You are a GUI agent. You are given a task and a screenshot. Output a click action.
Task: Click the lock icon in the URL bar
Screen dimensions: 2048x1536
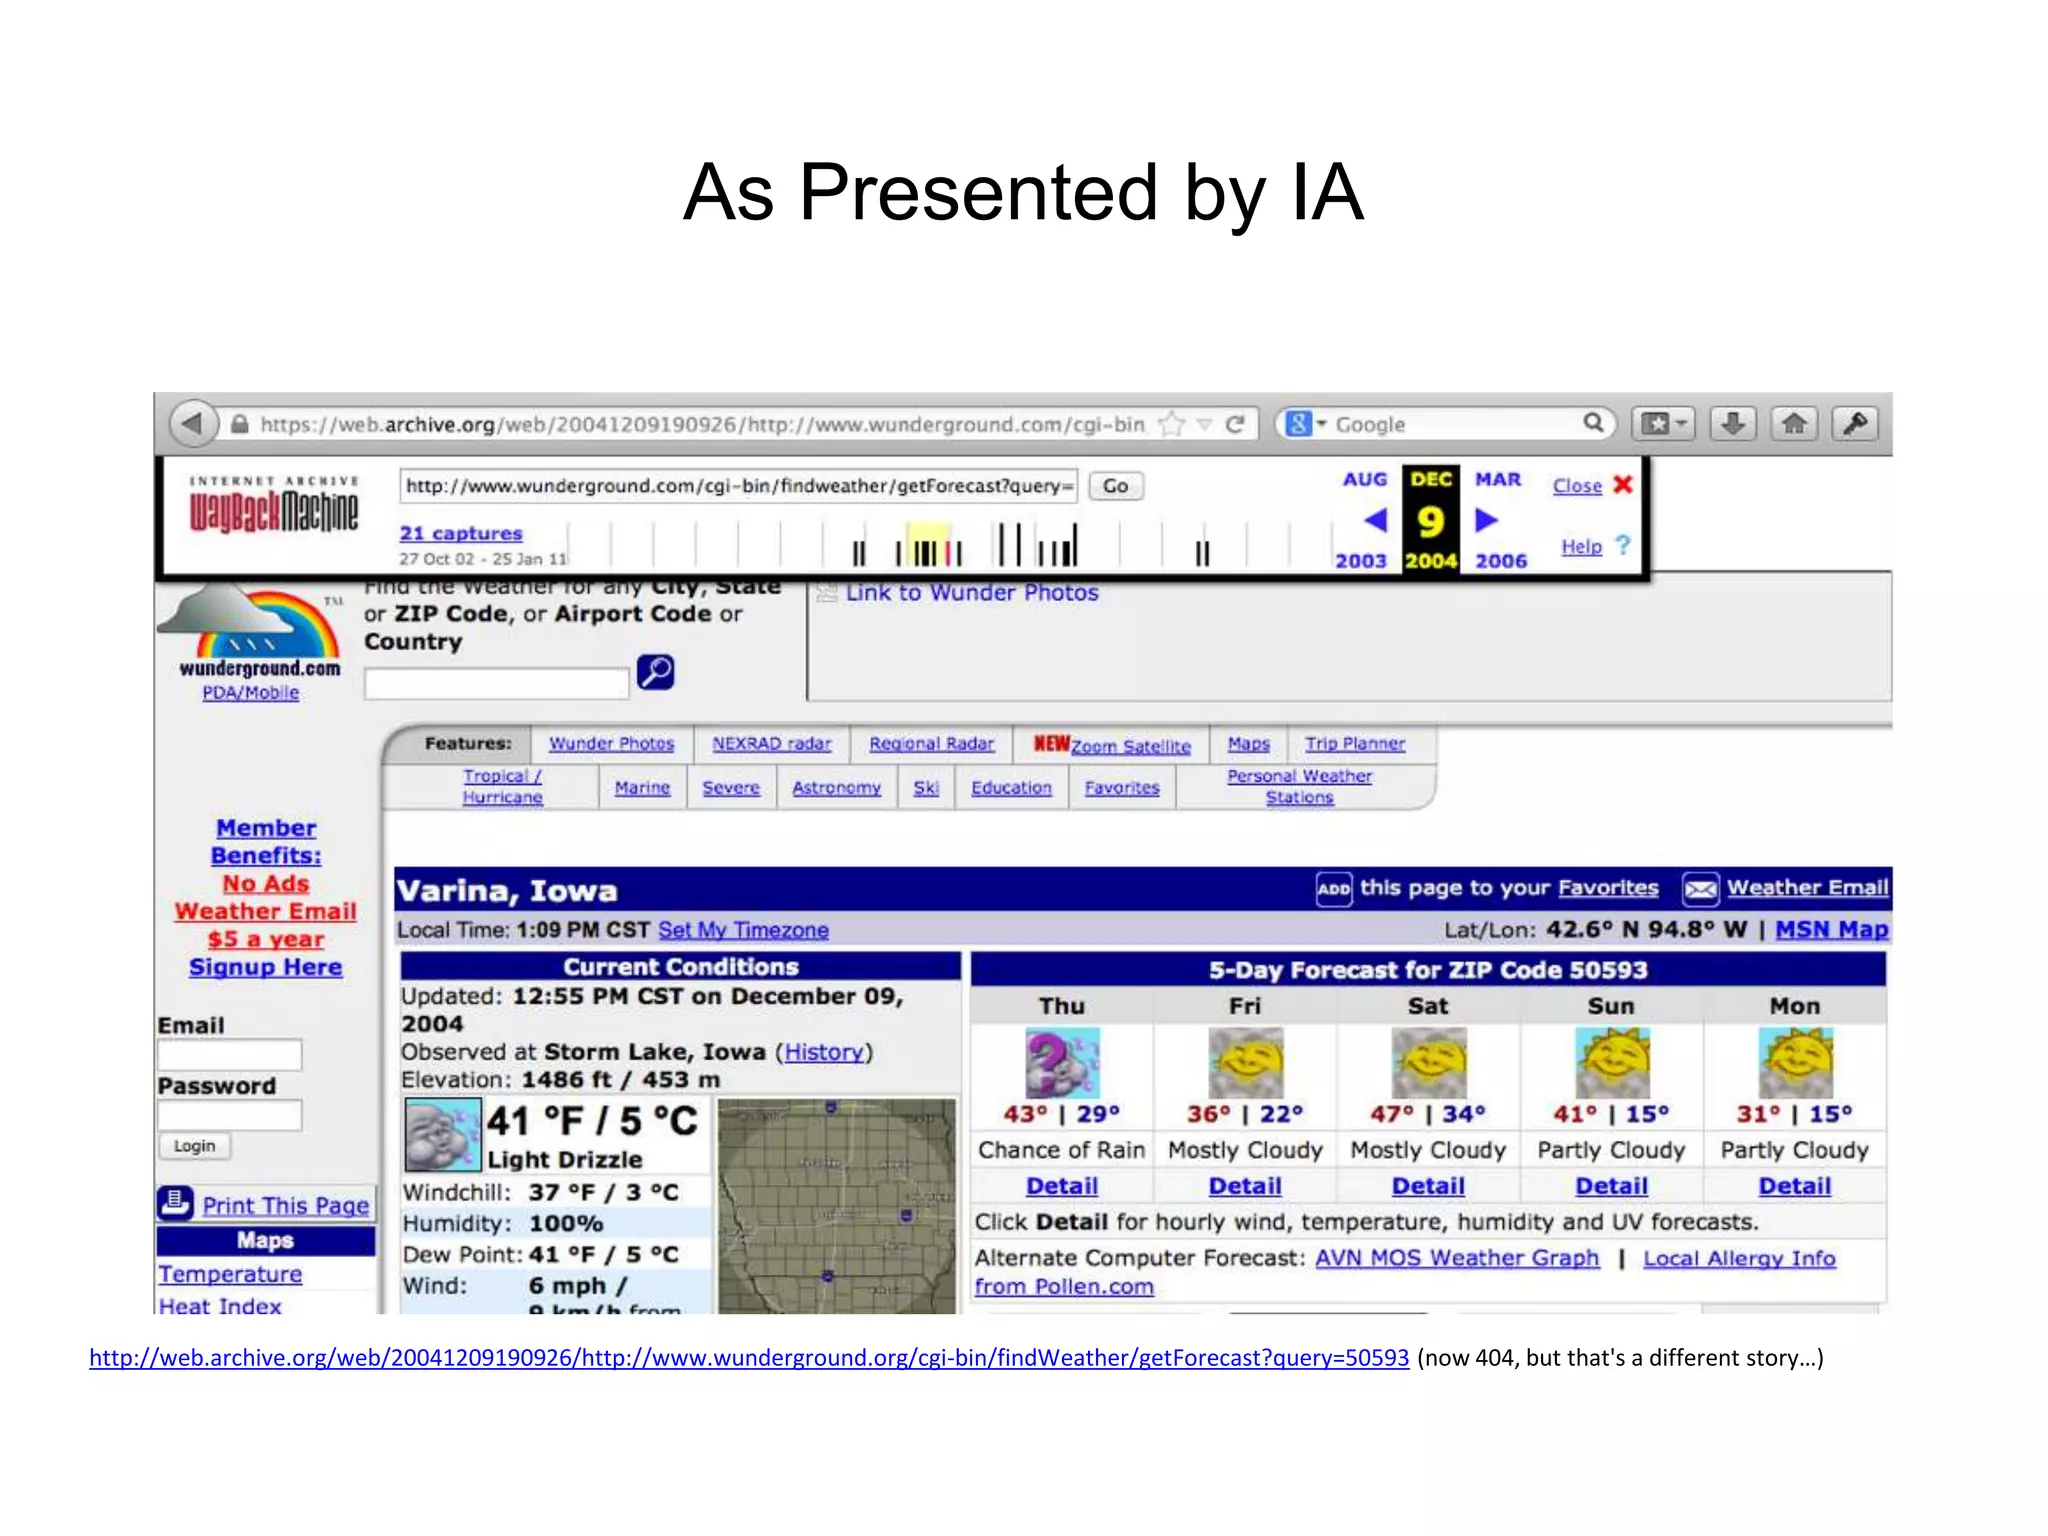(239, 424)
